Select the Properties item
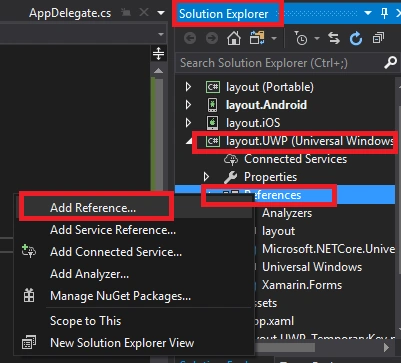The height and width of the screenshot is (363, 401). coord(270,177)
